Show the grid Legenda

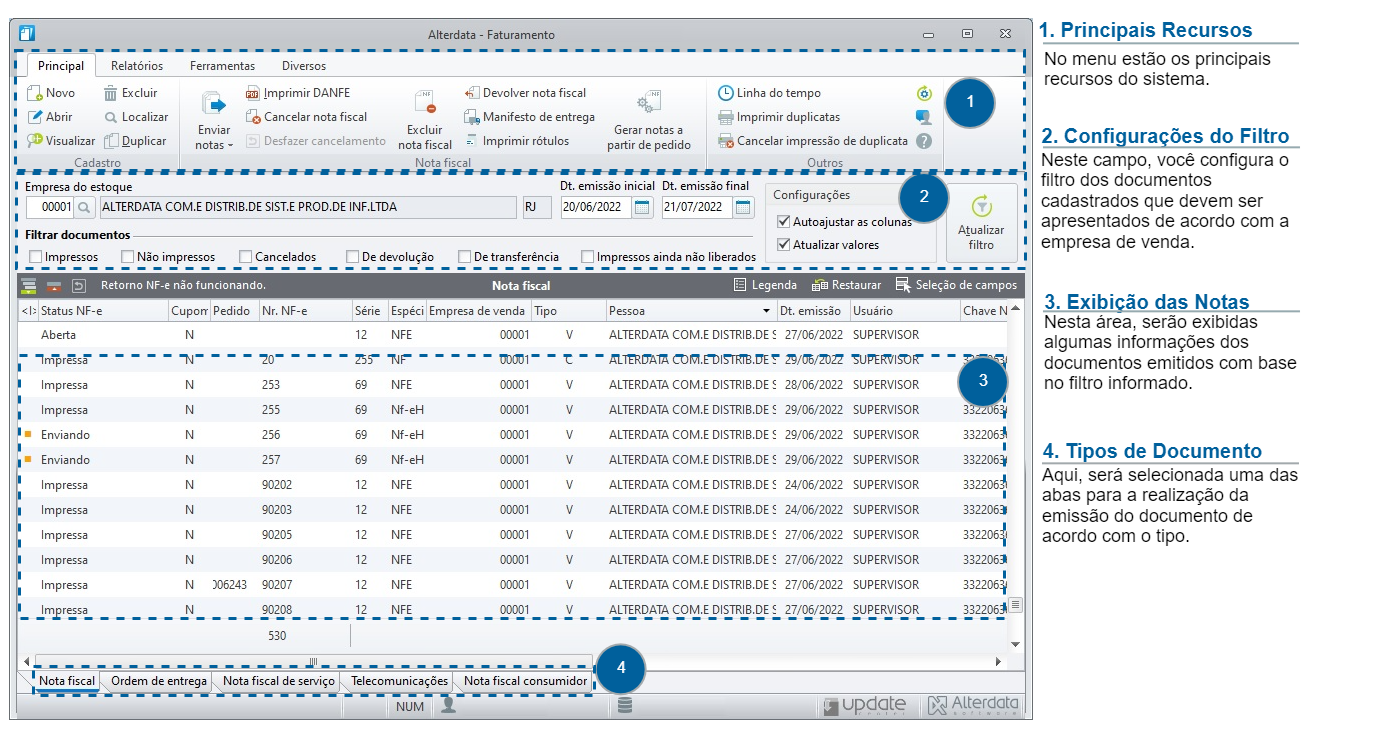[x=765, y=285]
